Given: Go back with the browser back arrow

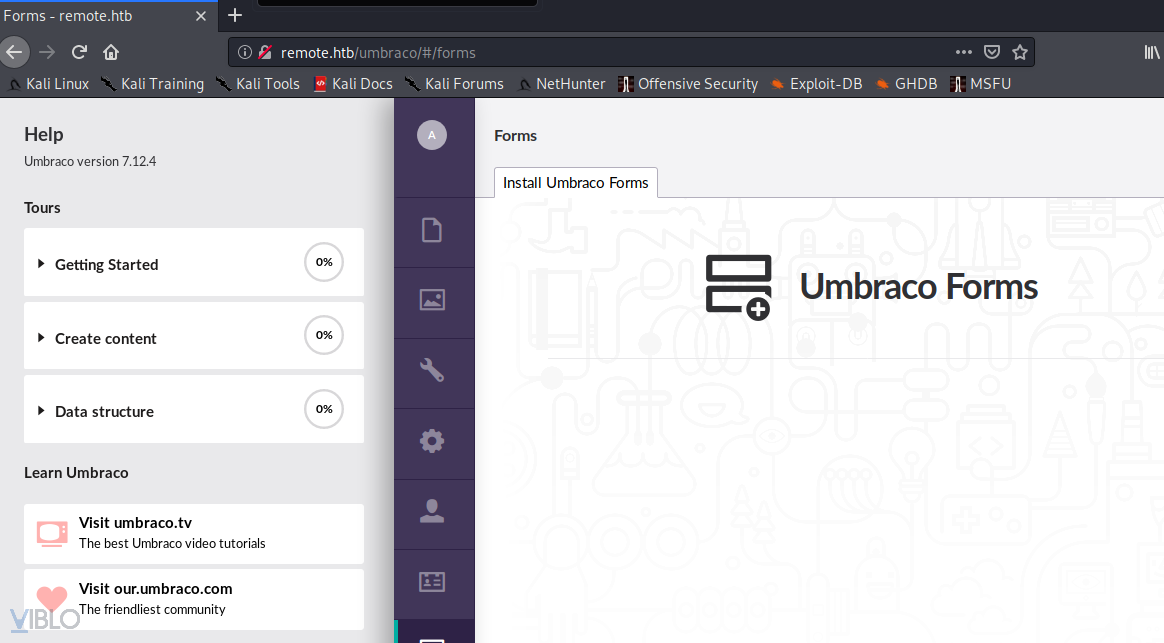Looking at the screenshot, I should 14,52.
